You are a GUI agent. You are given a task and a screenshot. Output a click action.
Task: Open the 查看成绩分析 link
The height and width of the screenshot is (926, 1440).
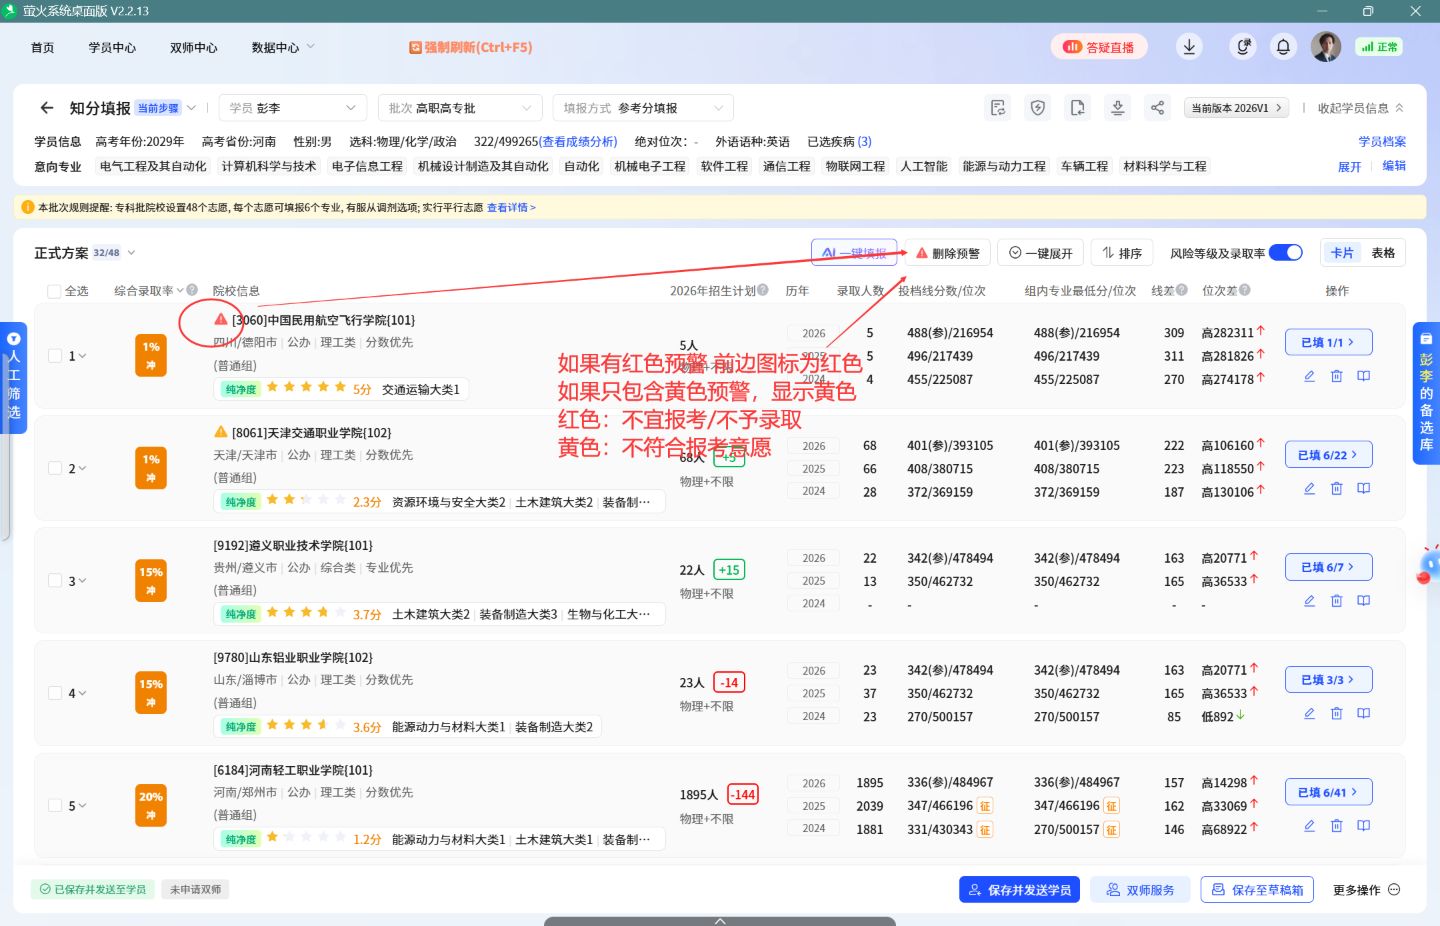click(578, 142)
